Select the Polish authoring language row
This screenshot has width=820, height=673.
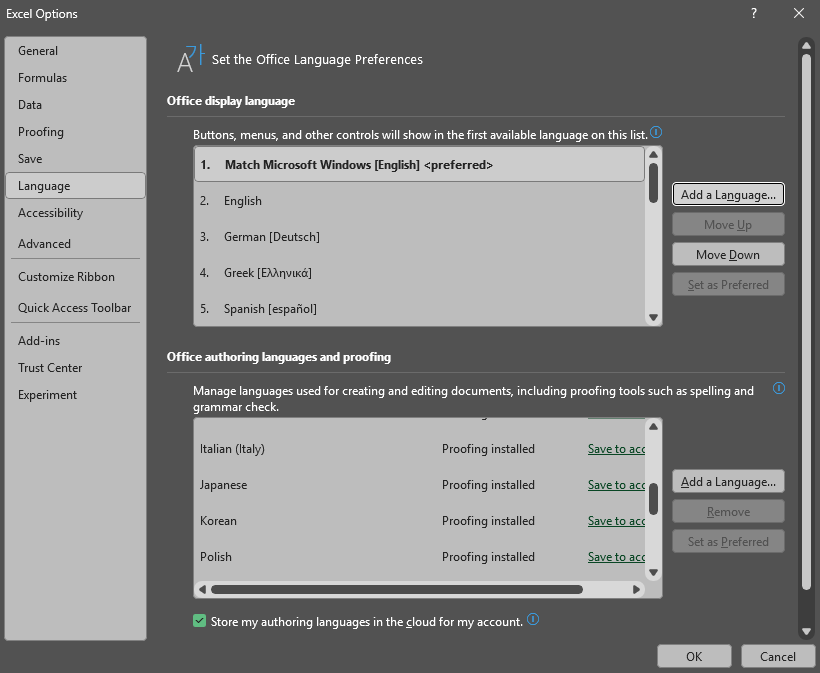coord(419,556)
